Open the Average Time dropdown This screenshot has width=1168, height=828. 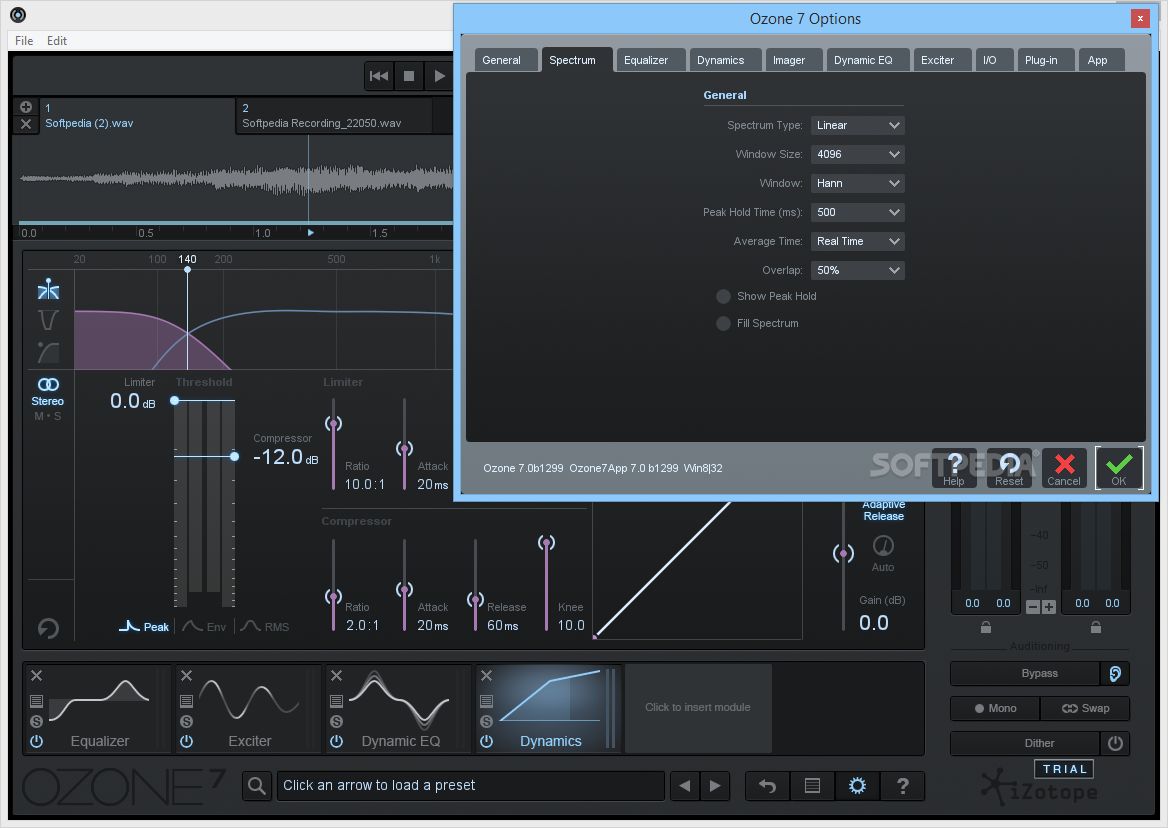[x=857, y=241]
